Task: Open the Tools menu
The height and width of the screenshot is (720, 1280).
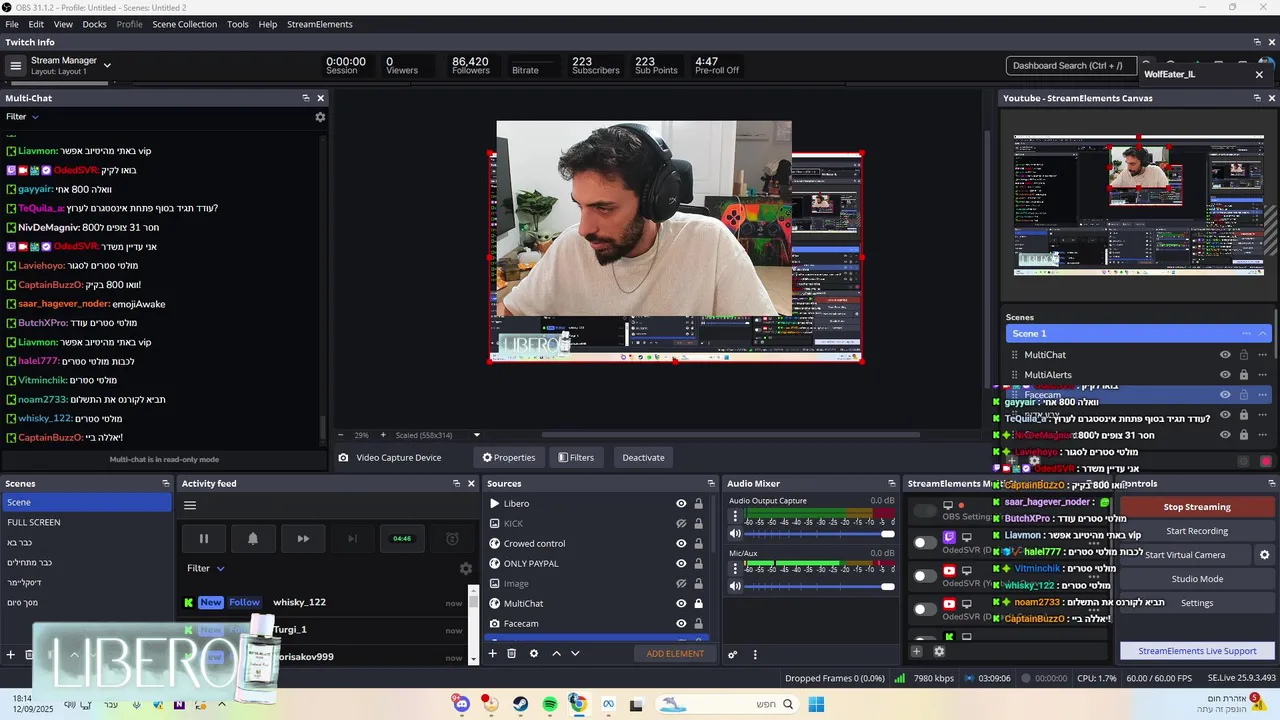Action: (238, 24)
